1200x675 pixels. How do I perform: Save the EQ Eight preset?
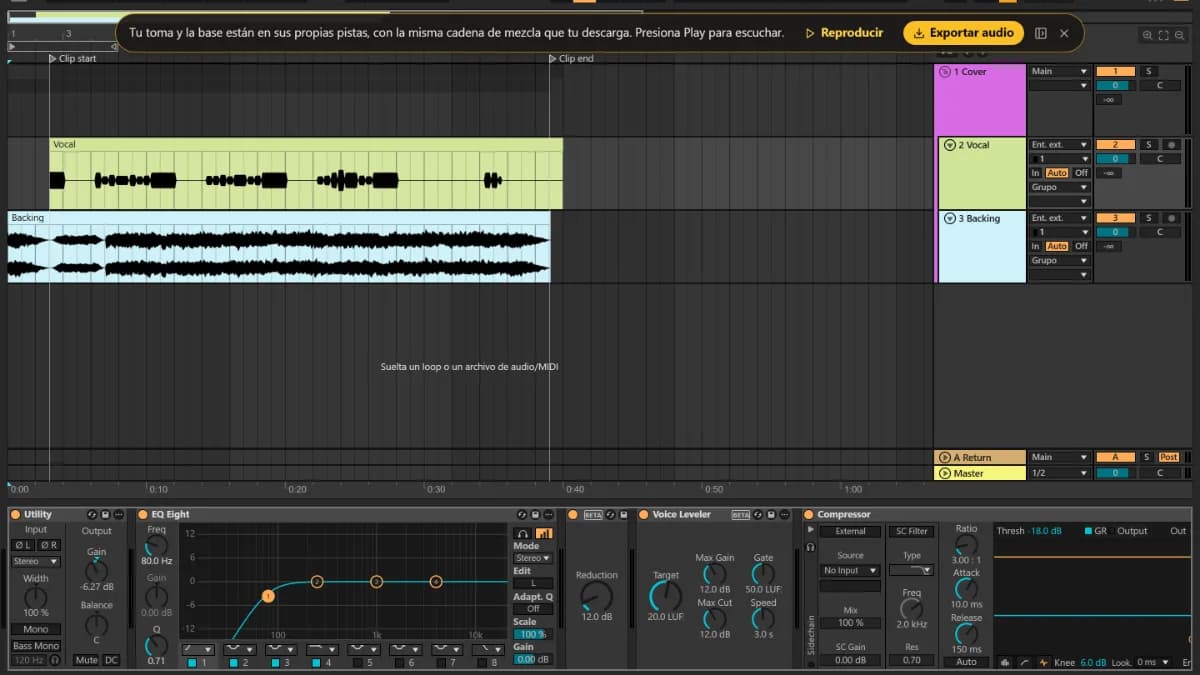coord(535,515)
